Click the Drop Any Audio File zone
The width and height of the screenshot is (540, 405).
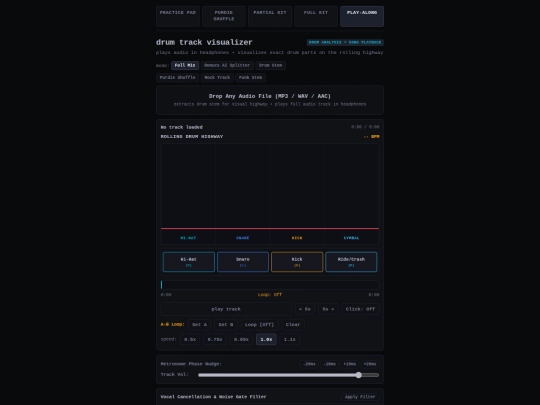point(270,100)
